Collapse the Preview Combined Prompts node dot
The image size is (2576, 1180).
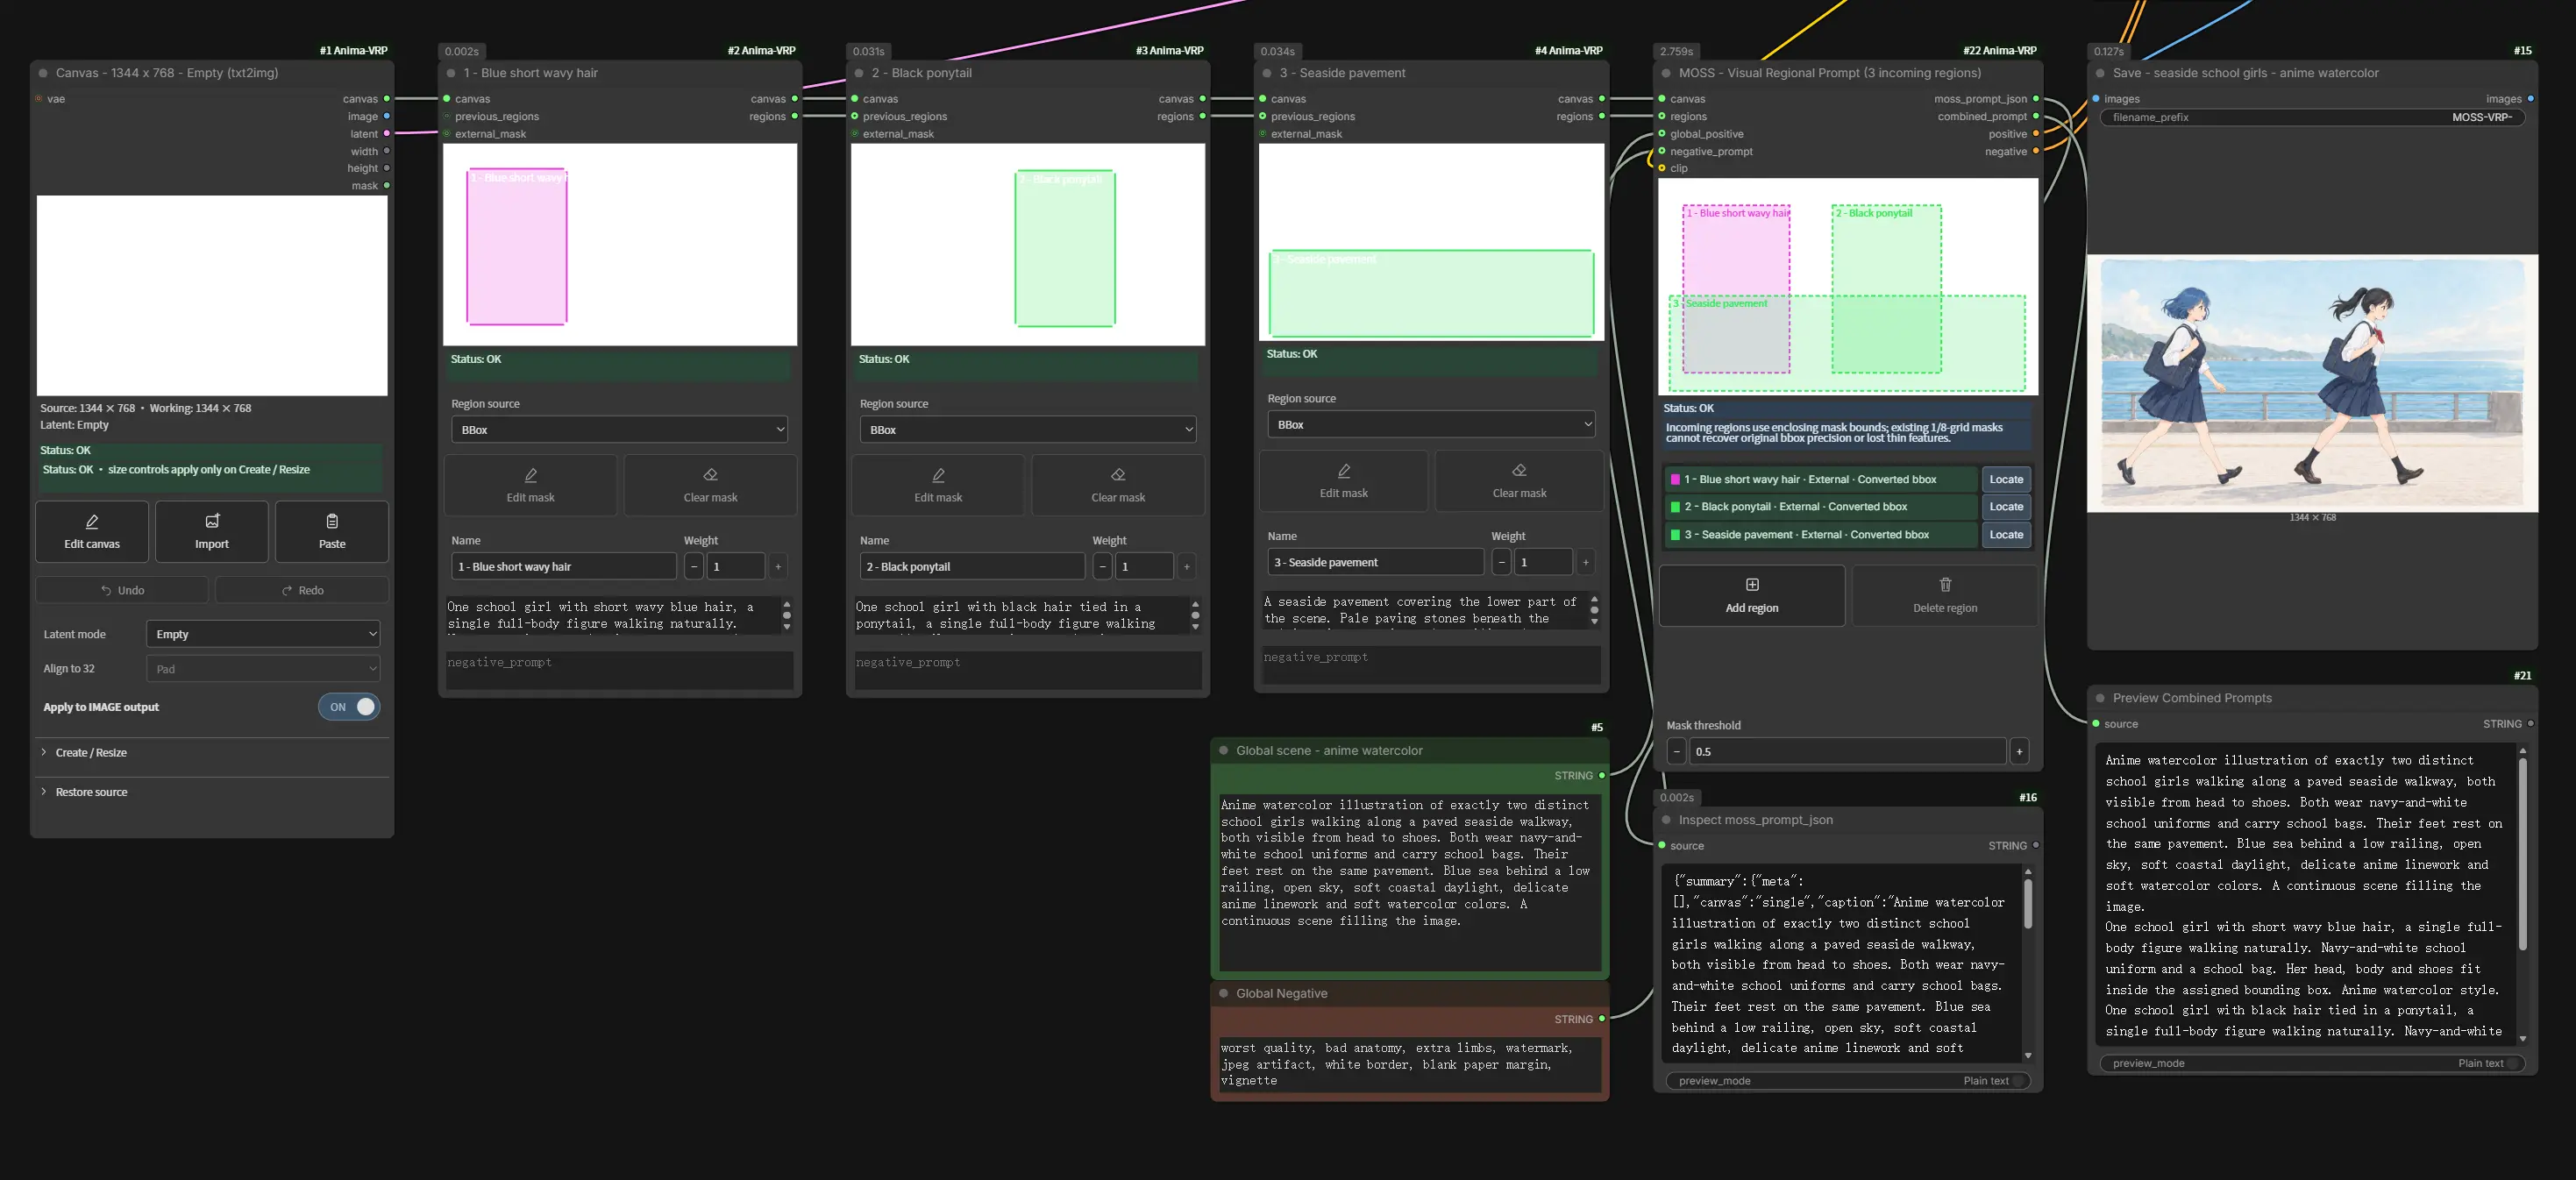pyautogui.click(x=2100, y=699)
